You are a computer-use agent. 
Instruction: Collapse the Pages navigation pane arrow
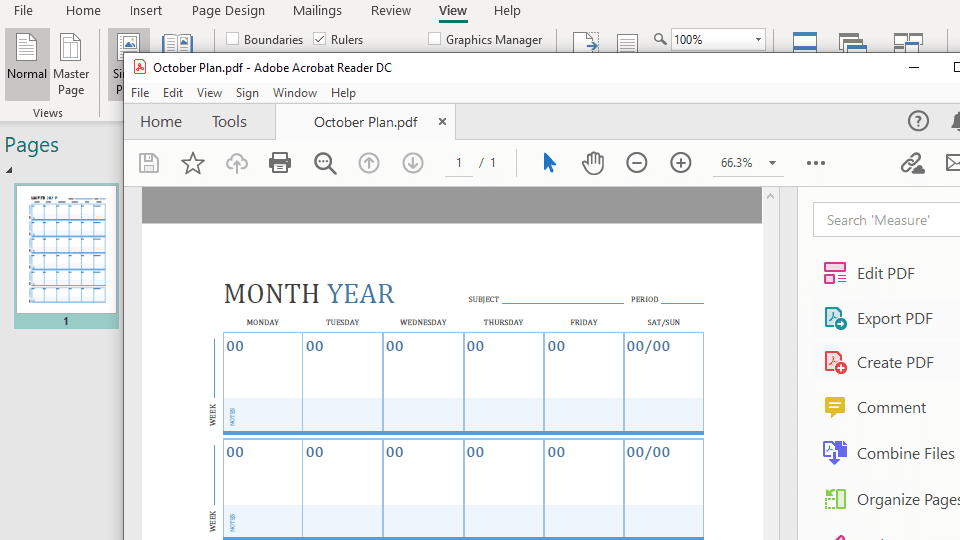tap(9, 170)
